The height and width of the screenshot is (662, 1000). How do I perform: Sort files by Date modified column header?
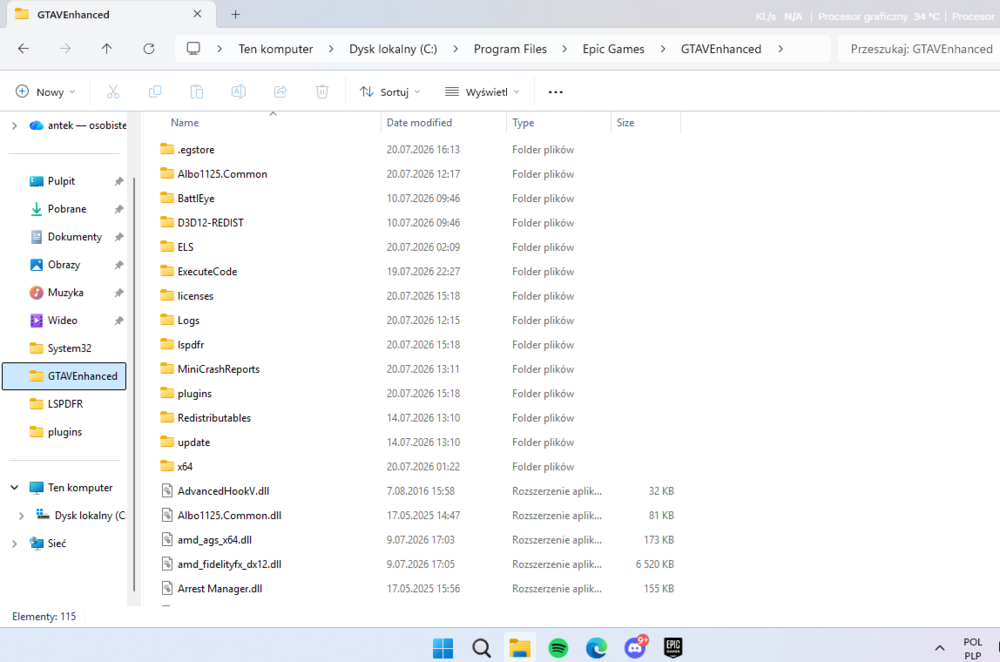pos(419,122)
